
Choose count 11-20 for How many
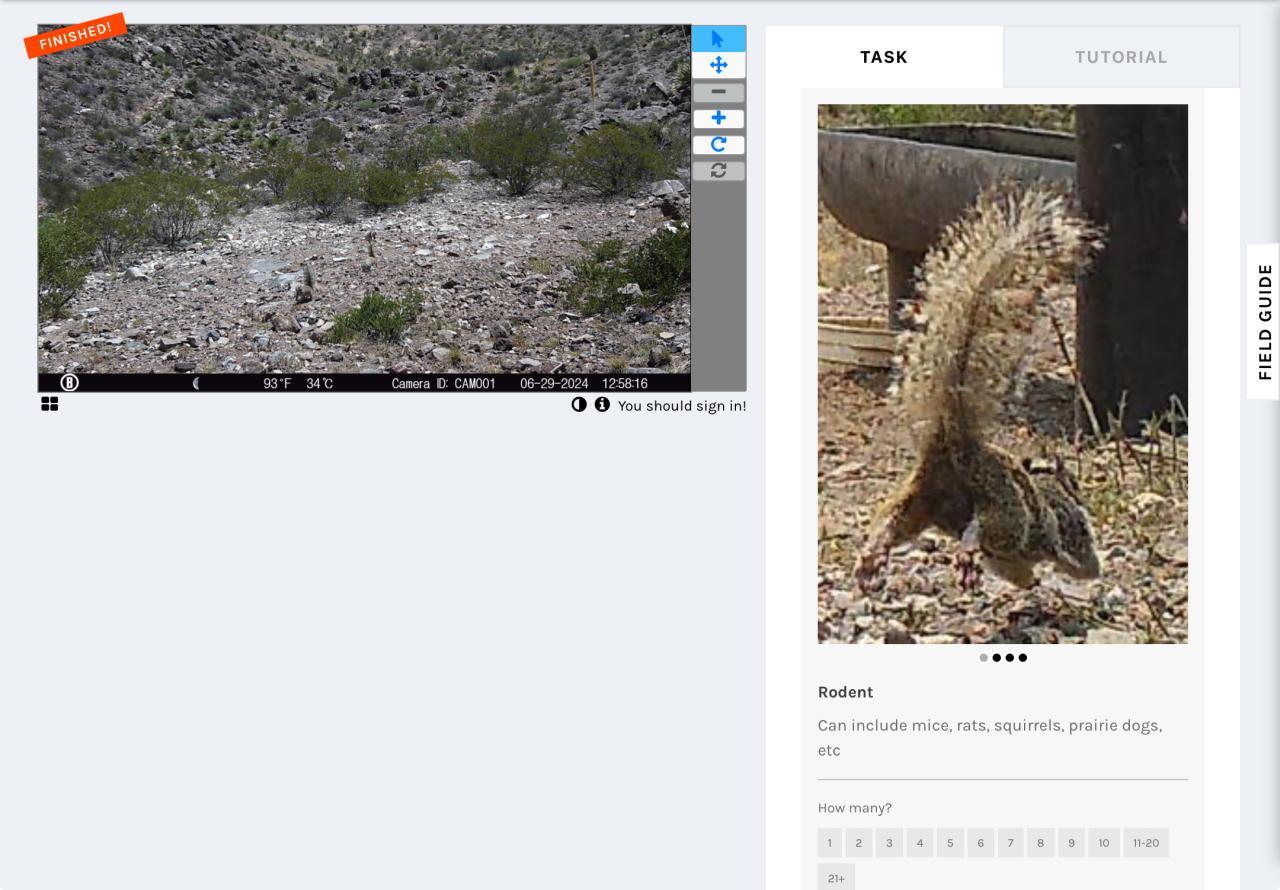pyautogui.click(x=1146, y=843)
